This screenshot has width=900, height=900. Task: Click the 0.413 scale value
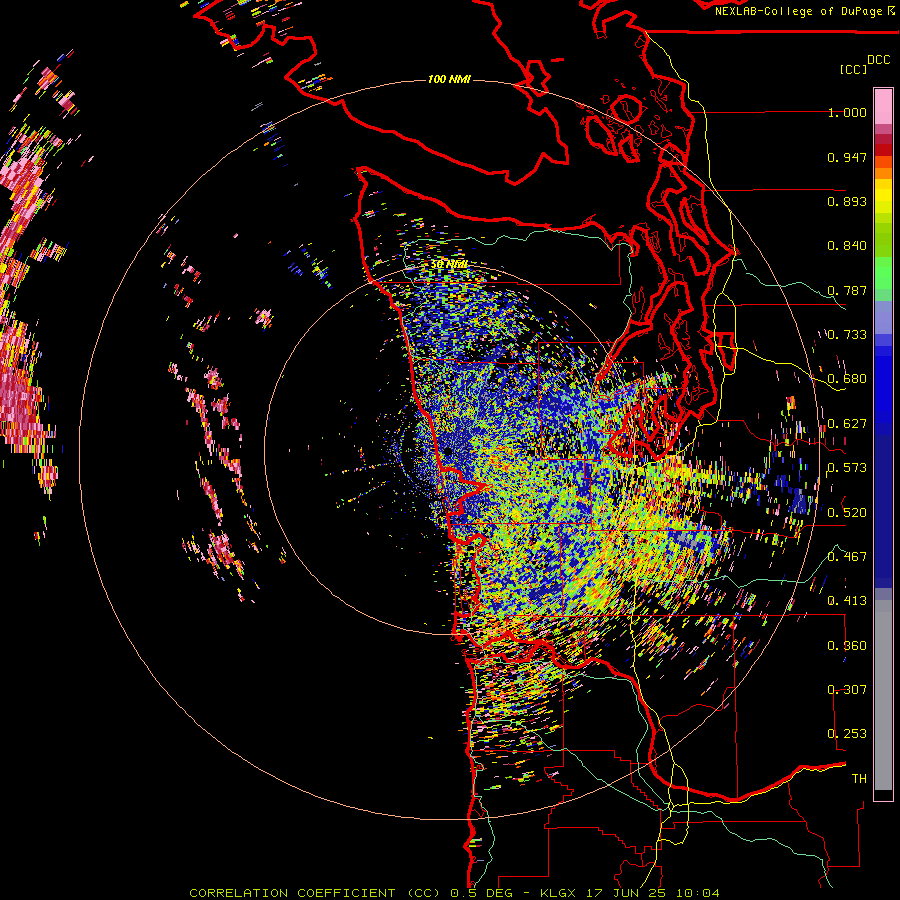847,601
